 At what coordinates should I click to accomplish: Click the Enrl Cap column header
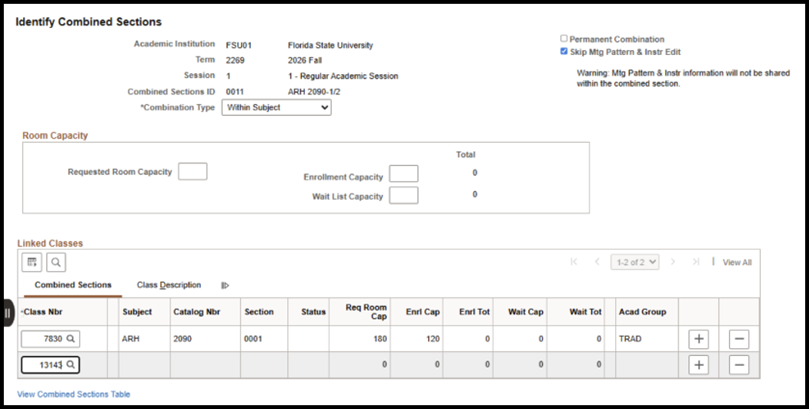coord(423,312)
